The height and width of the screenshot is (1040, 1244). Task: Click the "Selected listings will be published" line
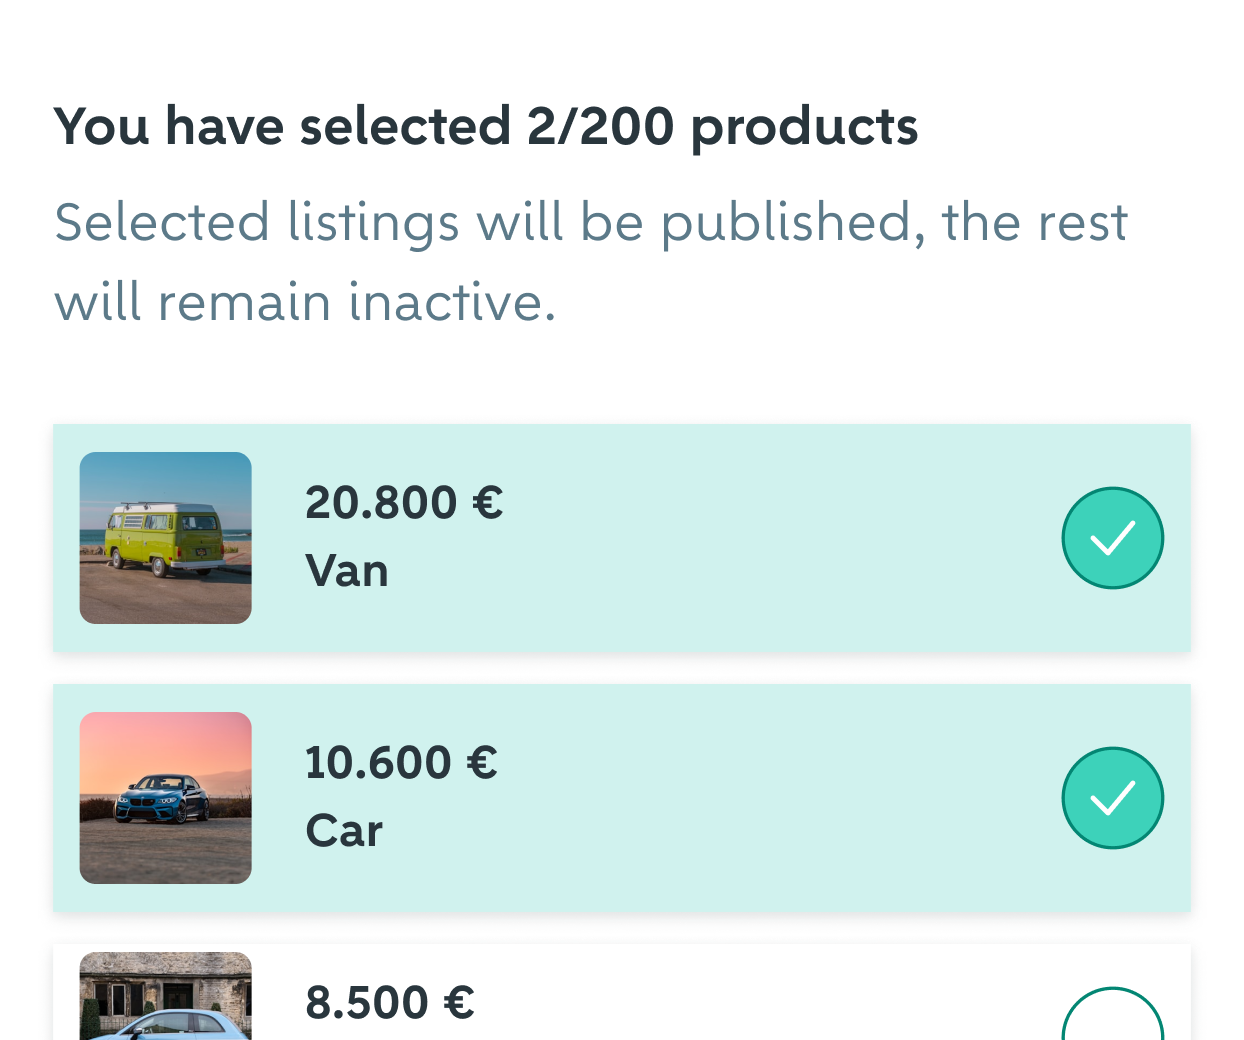tap(590, 222)
